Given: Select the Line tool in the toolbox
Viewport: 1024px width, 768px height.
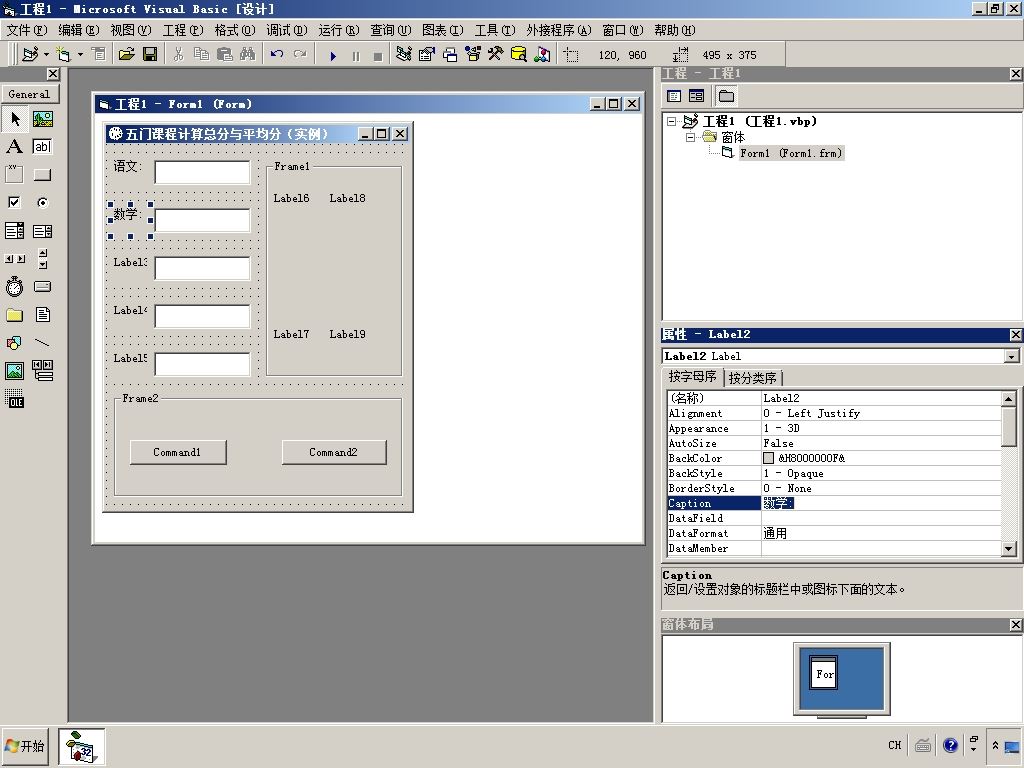Looking at the screenshot, I should click(42, 342).
